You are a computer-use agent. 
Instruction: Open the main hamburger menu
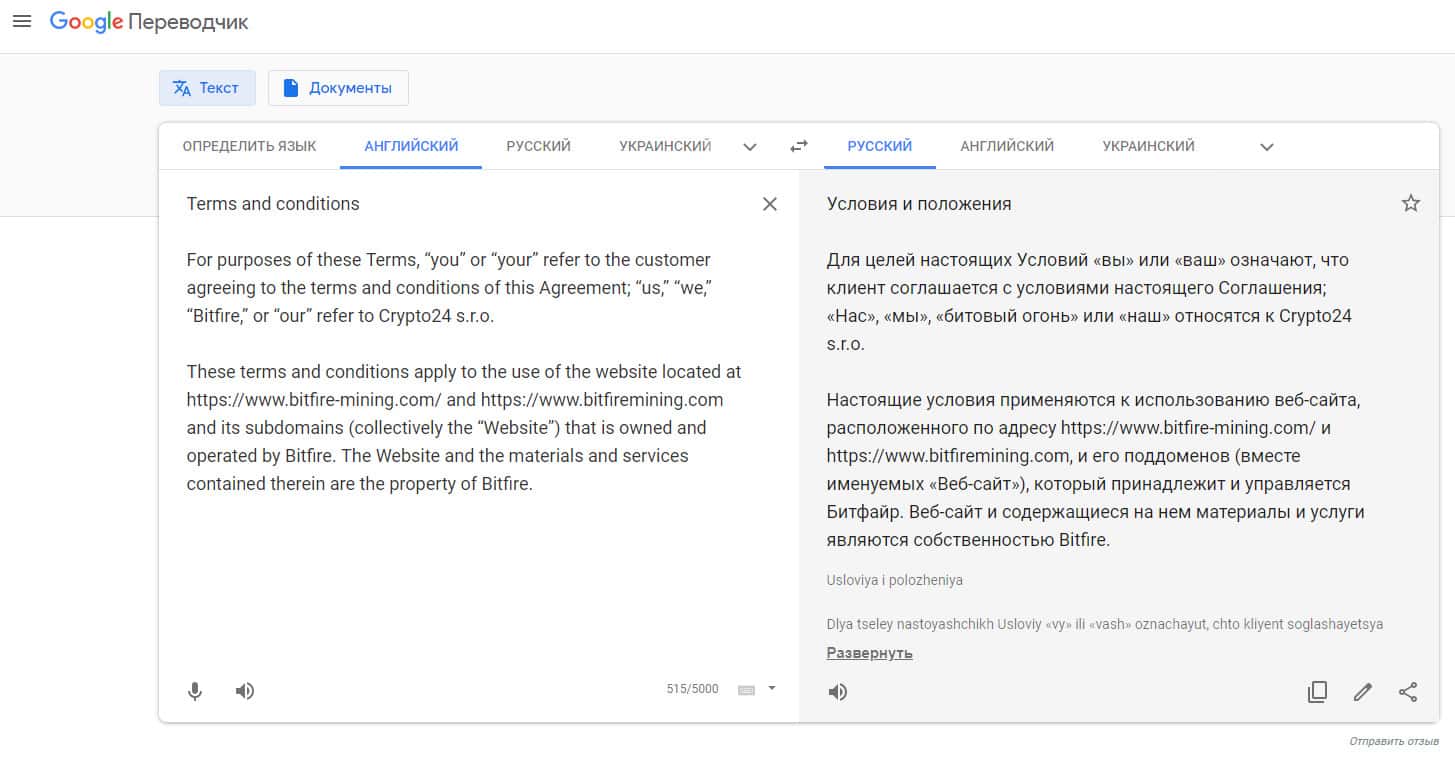pyautogui.click(x=21, y=21)
